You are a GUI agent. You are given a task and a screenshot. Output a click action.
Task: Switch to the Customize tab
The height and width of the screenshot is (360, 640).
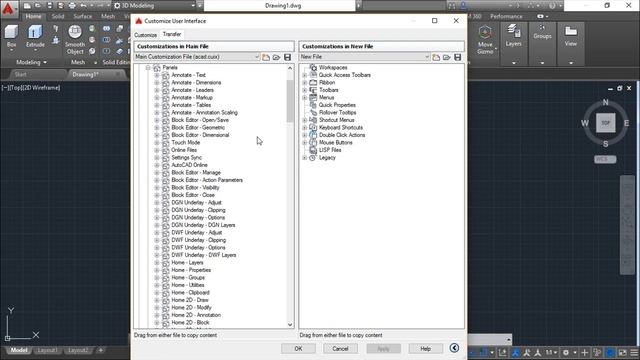(145, 35)
